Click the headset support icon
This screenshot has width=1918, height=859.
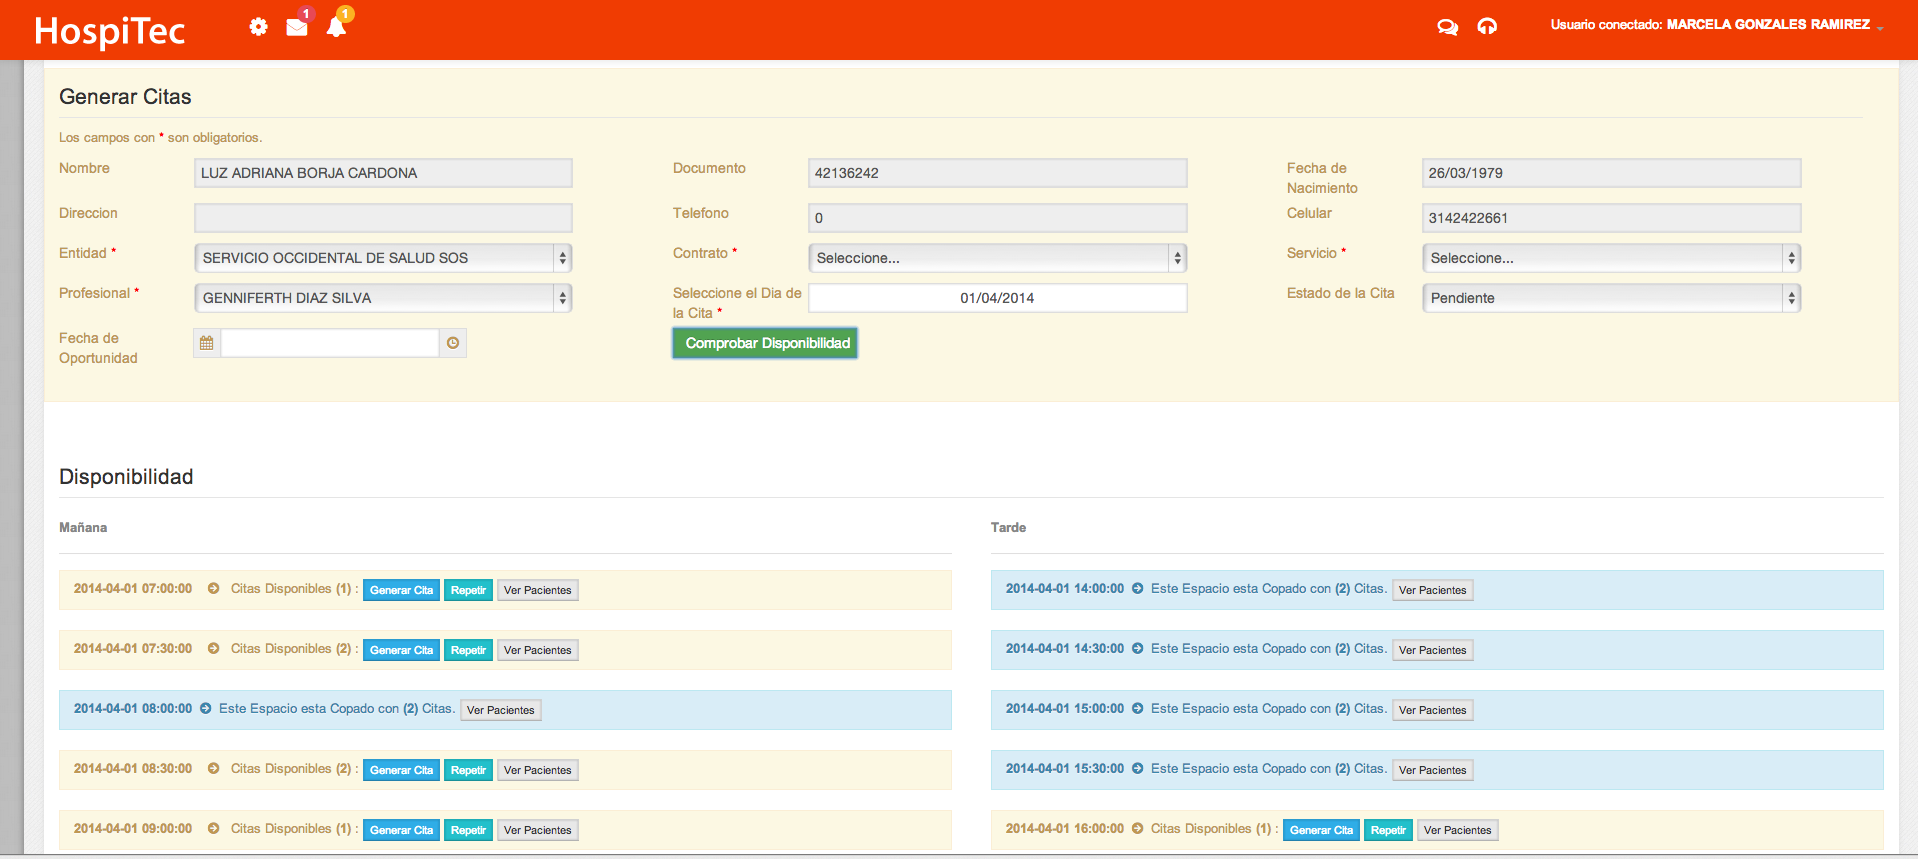pos(1487,27)
